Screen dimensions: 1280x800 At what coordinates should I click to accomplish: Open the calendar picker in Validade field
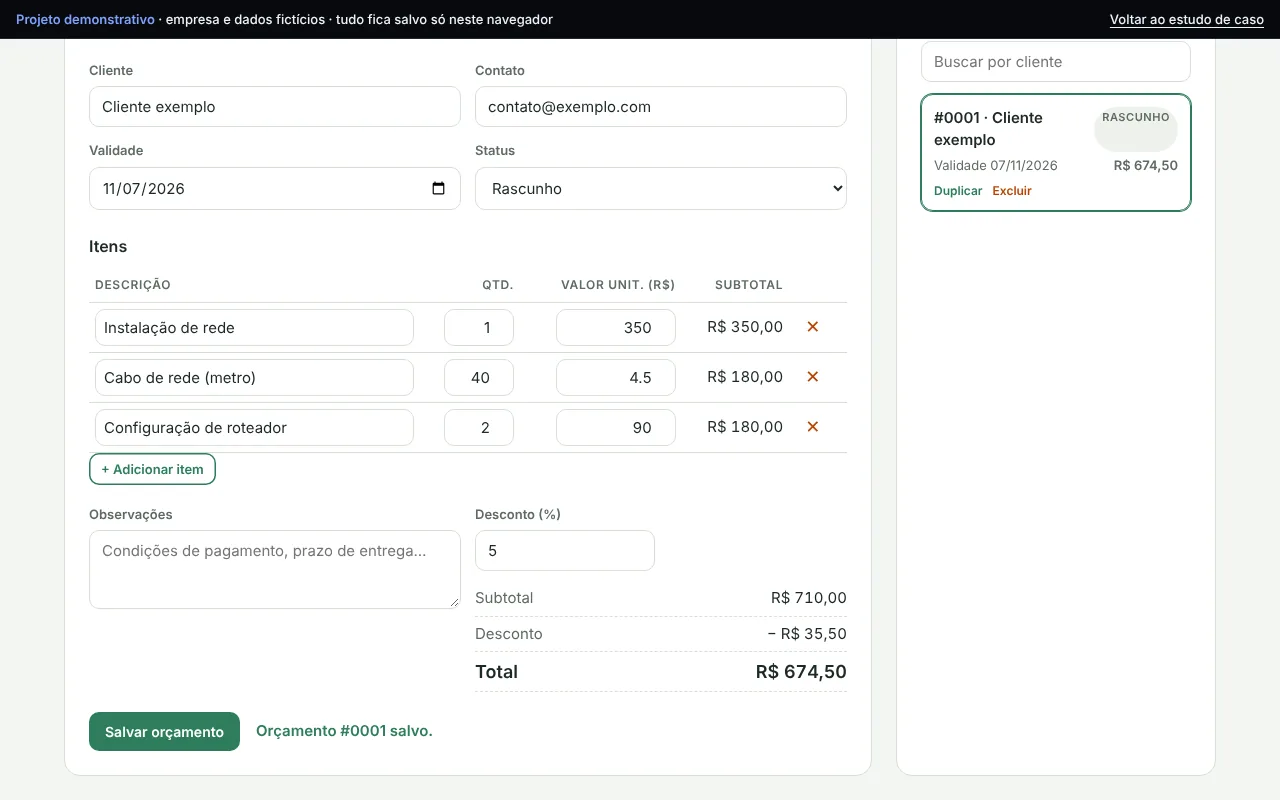(438, 188)
